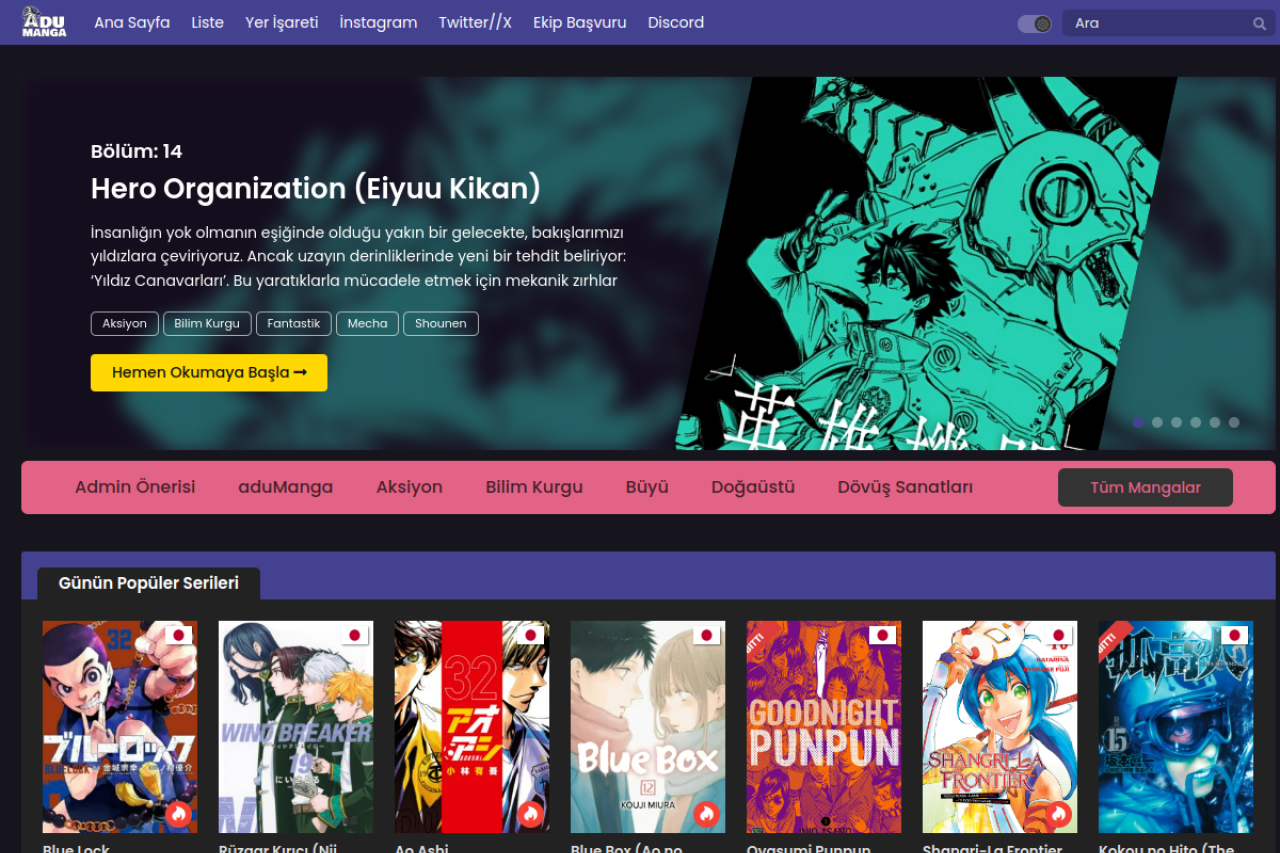The height and width of the screenshot is (853, 1280).
Task: Select the first carousel slide dot
Action: [x=1138, y=422]
